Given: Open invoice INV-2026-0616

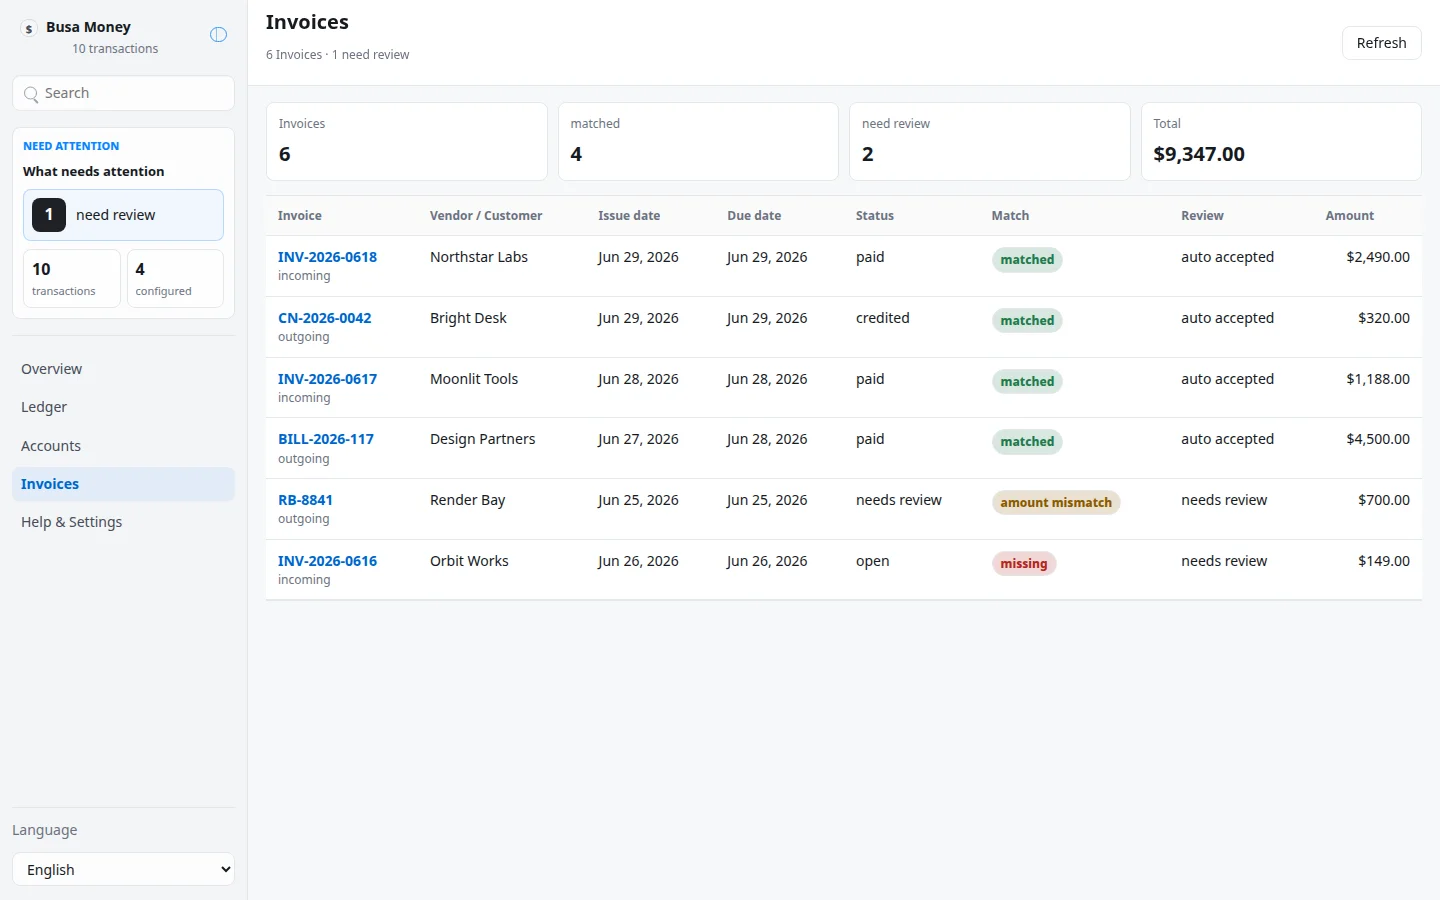Looking at the screenshot, I should tap(327, 561).
